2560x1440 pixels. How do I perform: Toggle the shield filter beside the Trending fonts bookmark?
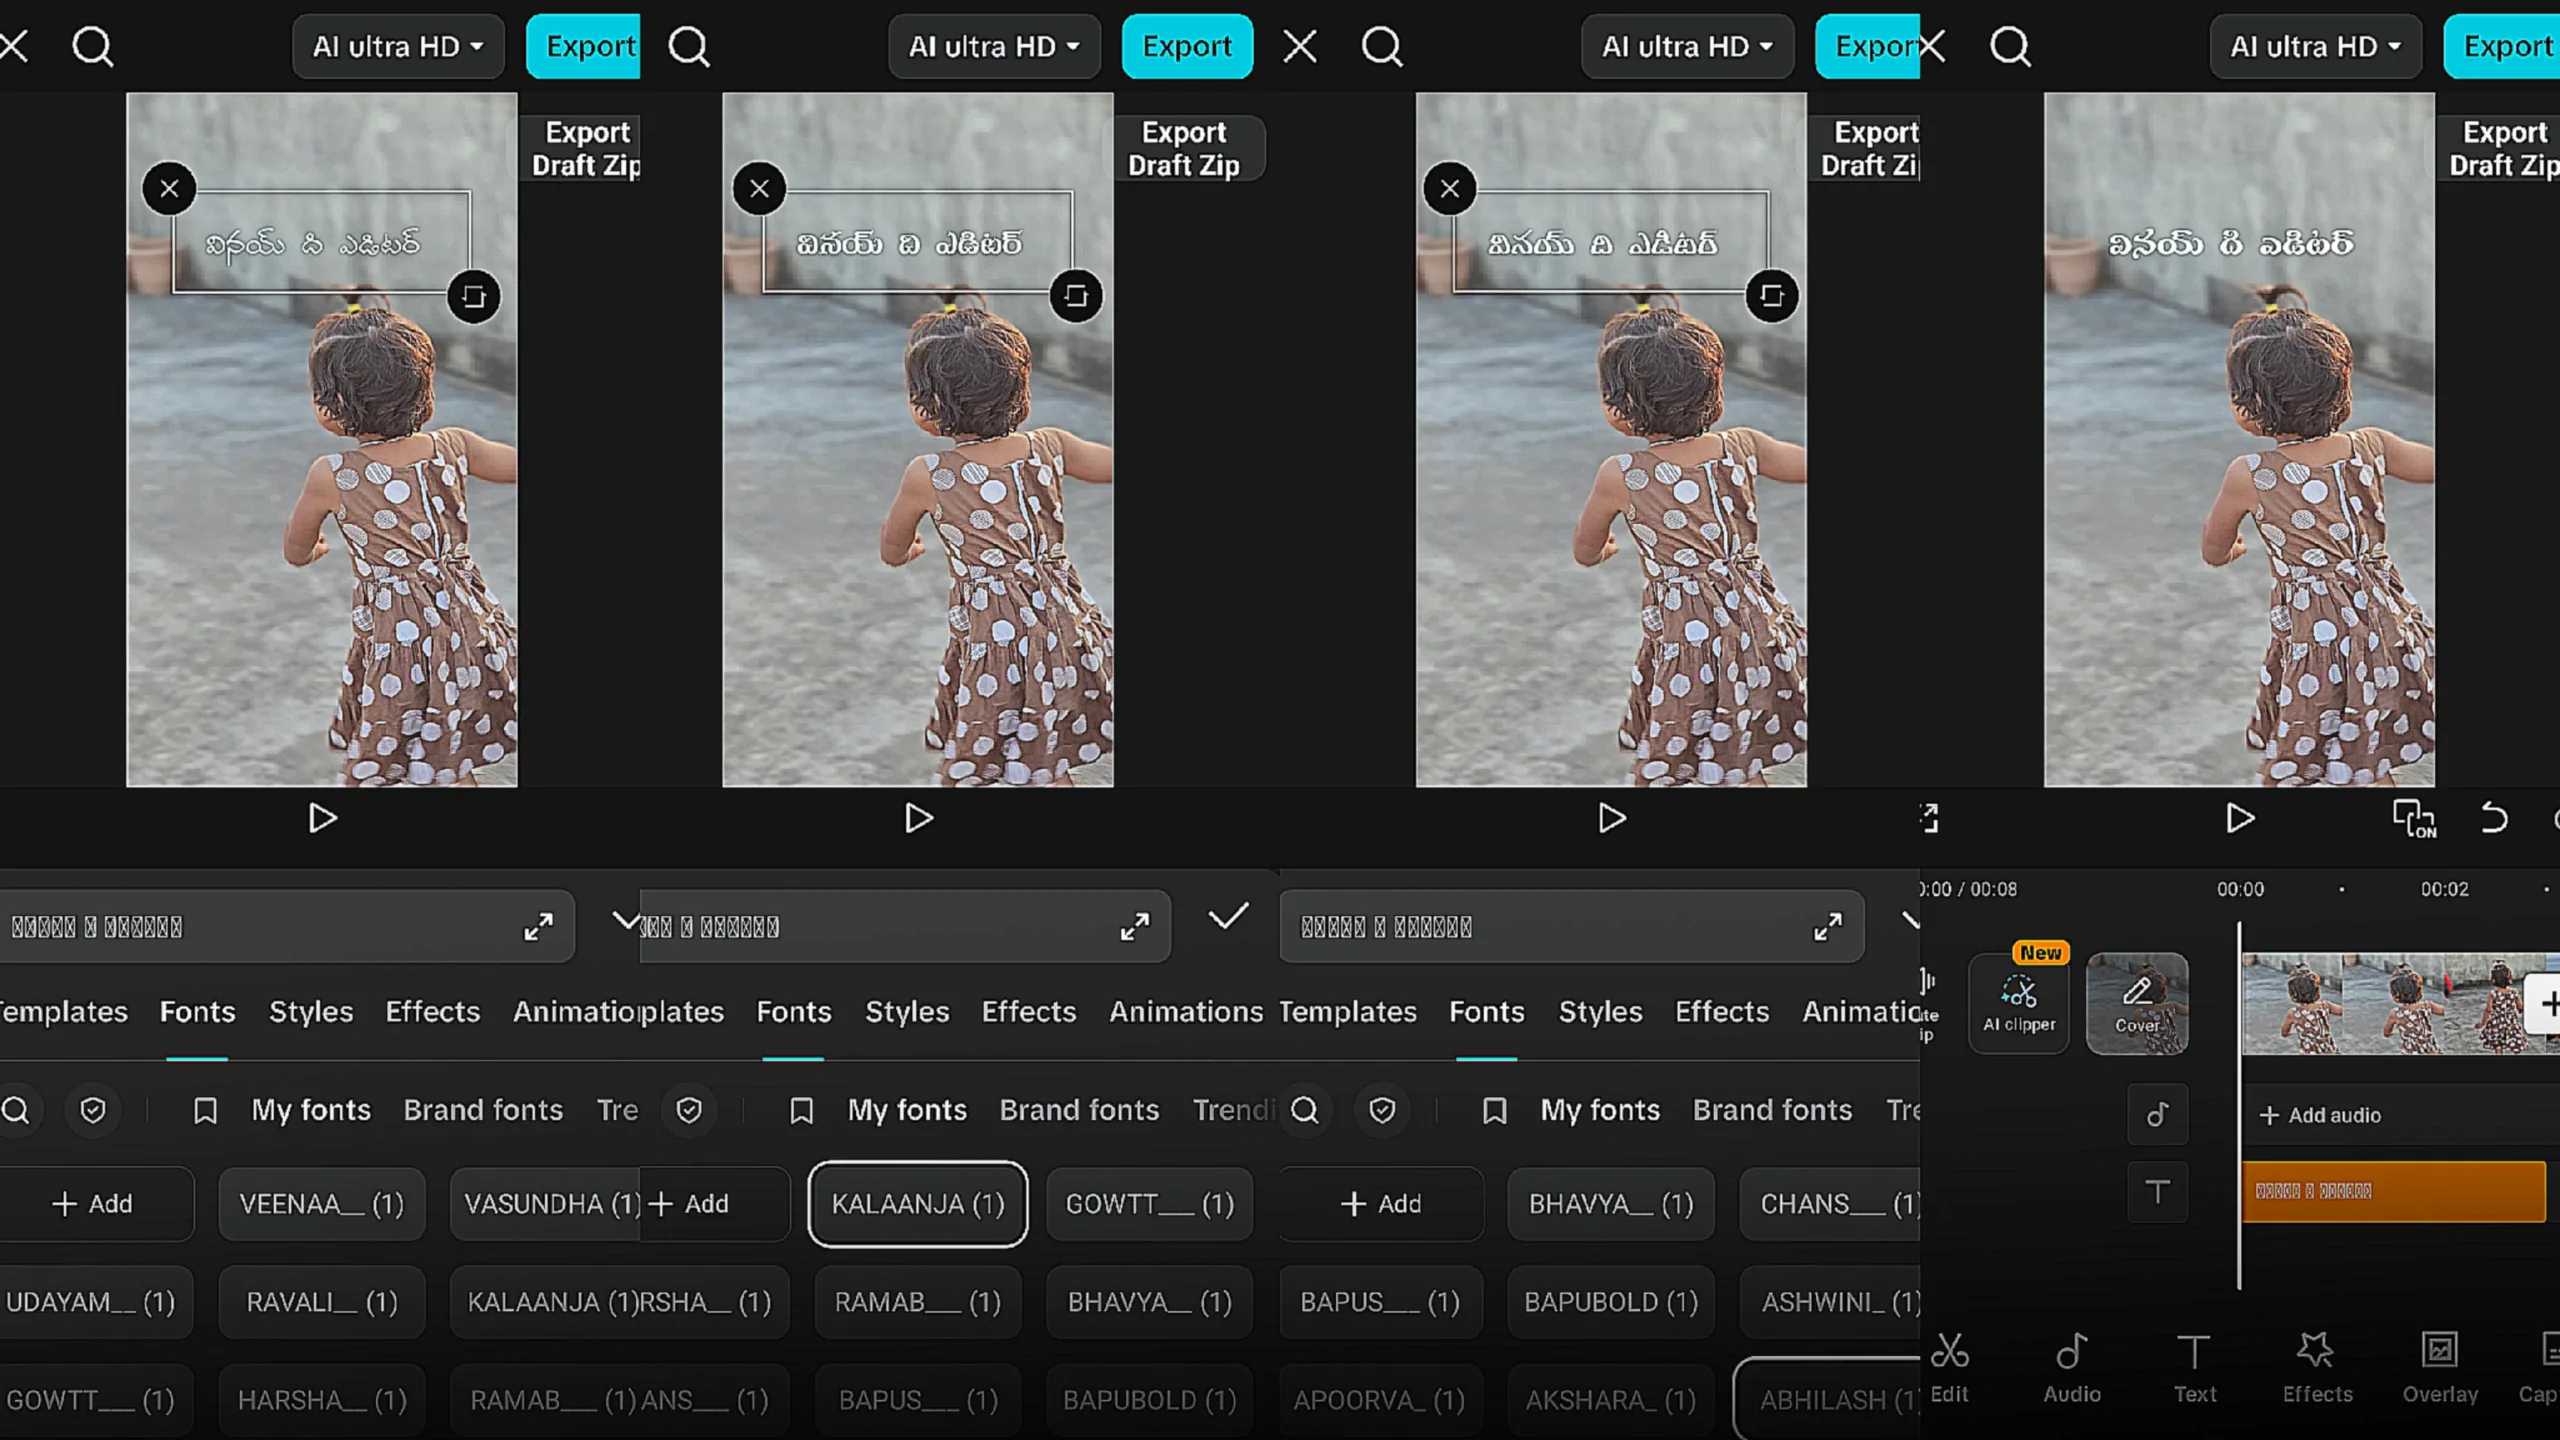(689, 1110)
